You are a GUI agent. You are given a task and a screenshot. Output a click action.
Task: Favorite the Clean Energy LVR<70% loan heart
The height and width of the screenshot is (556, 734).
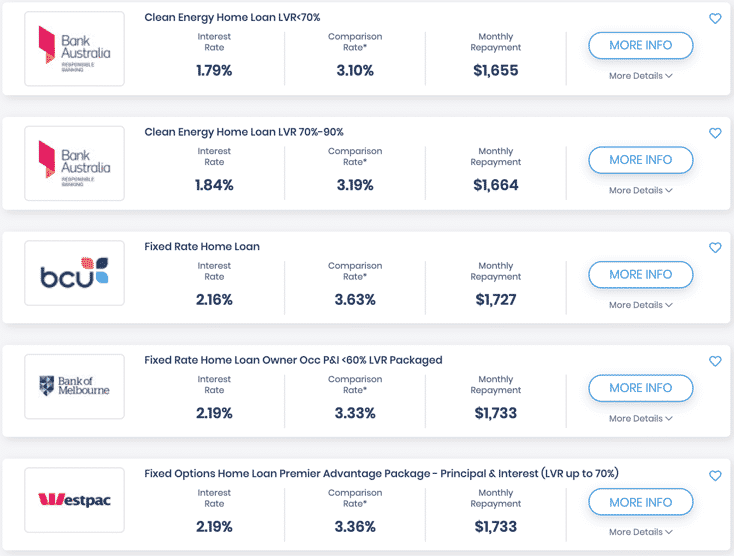pos(715,19)
